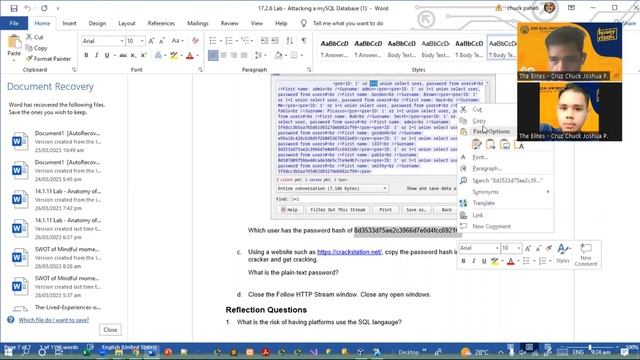Apply the red font color in ribbon
This screenshot has width=640, height=360.
click(190, 56)
